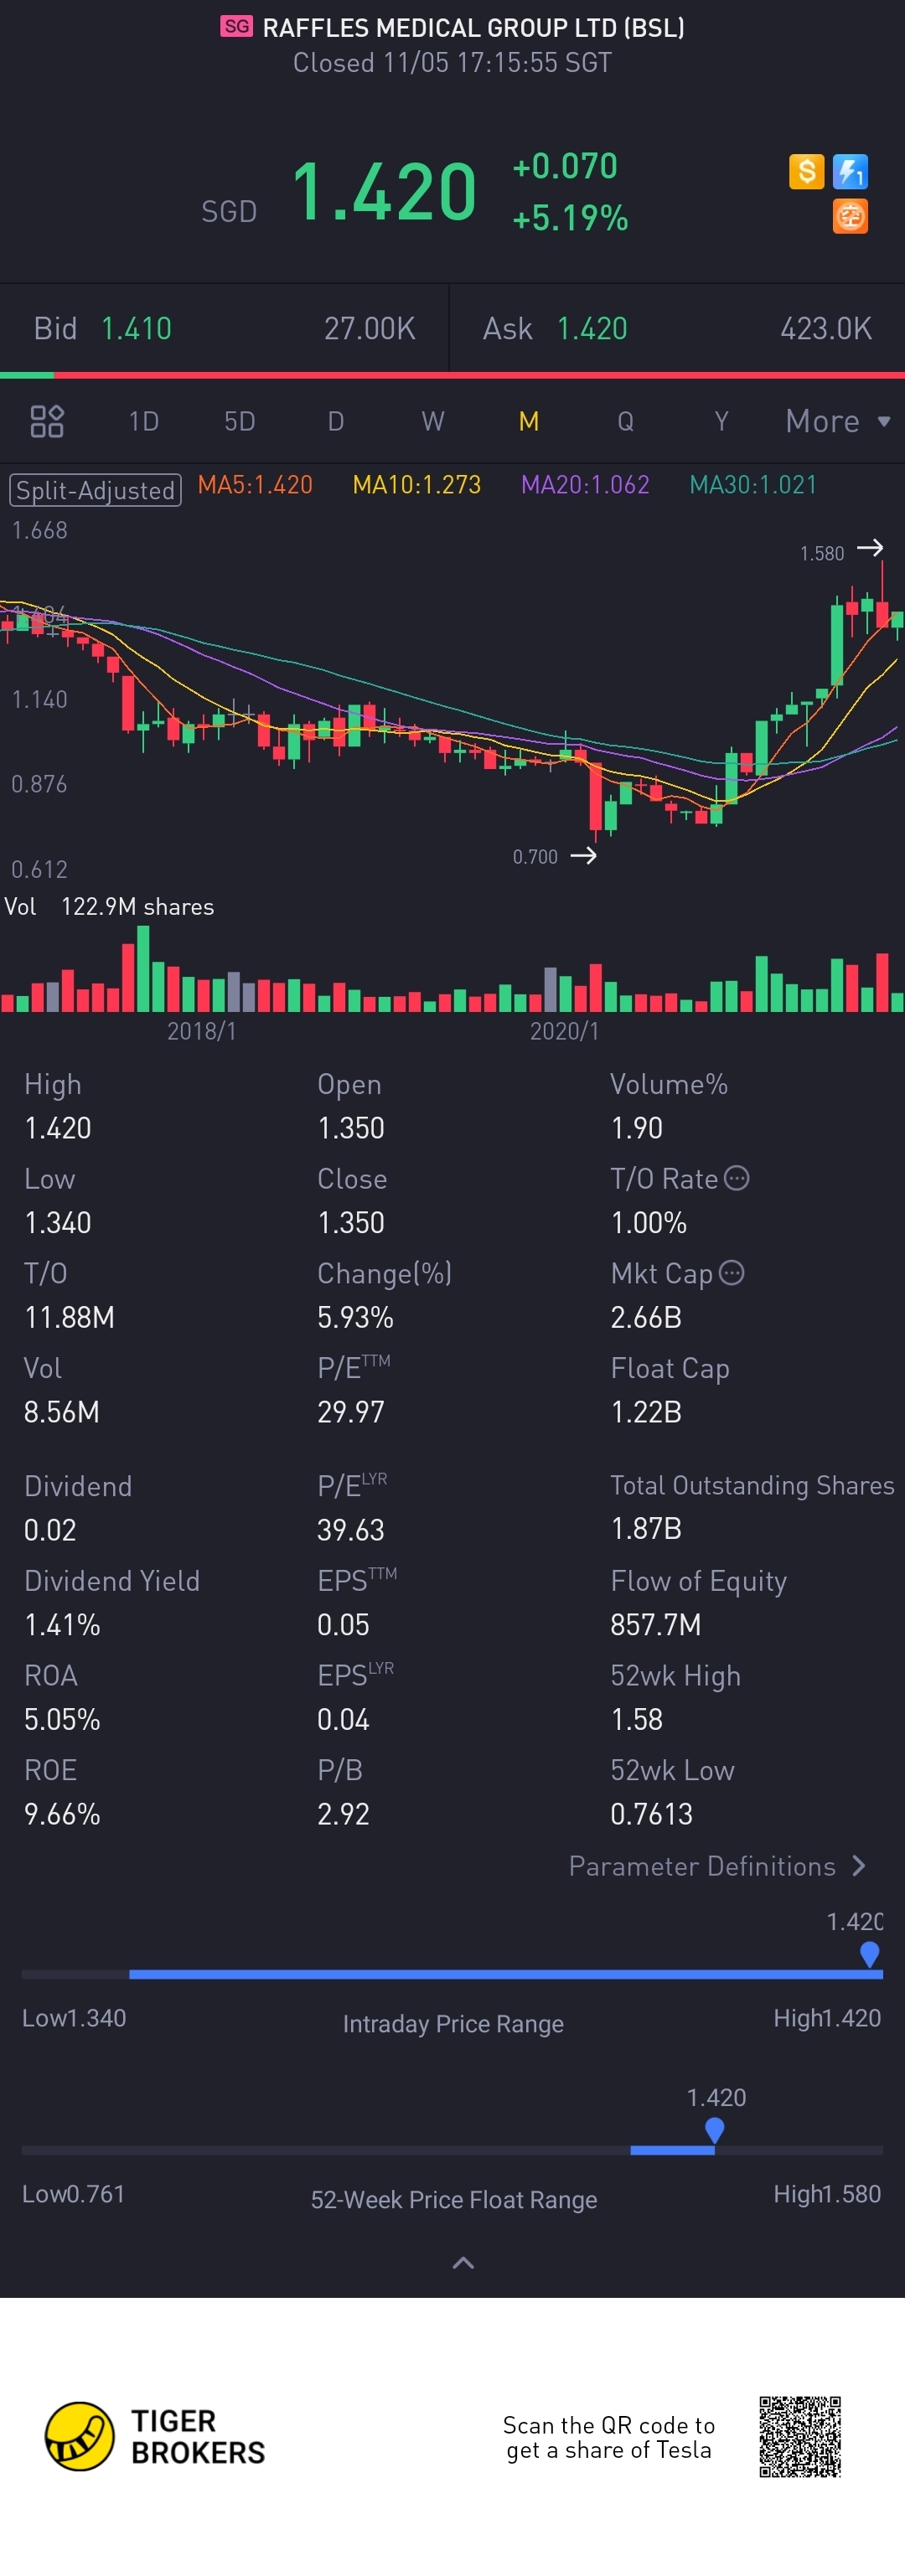
Task: Tap the Mkt Cap value 2.66B
Action: coord(646,1317)
